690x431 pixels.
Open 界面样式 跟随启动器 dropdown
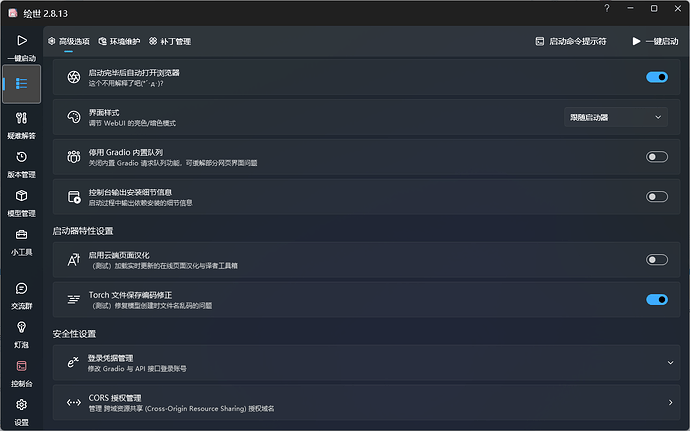tap(616, 117)
